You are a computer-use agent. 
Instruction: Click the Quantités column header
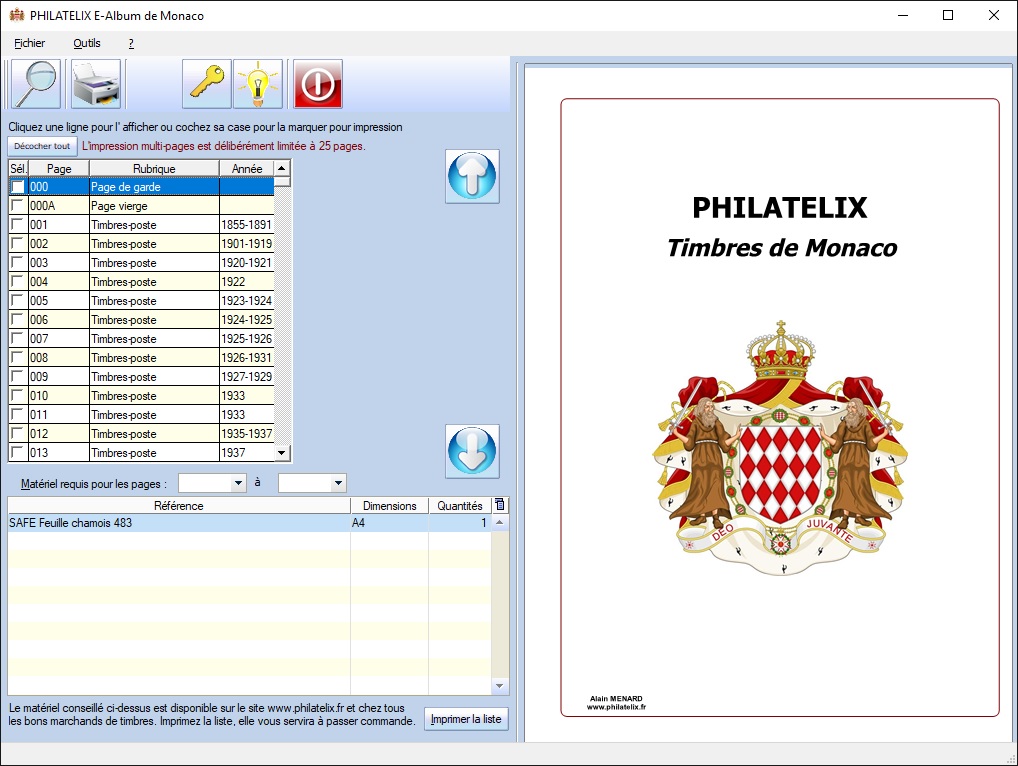460,506
